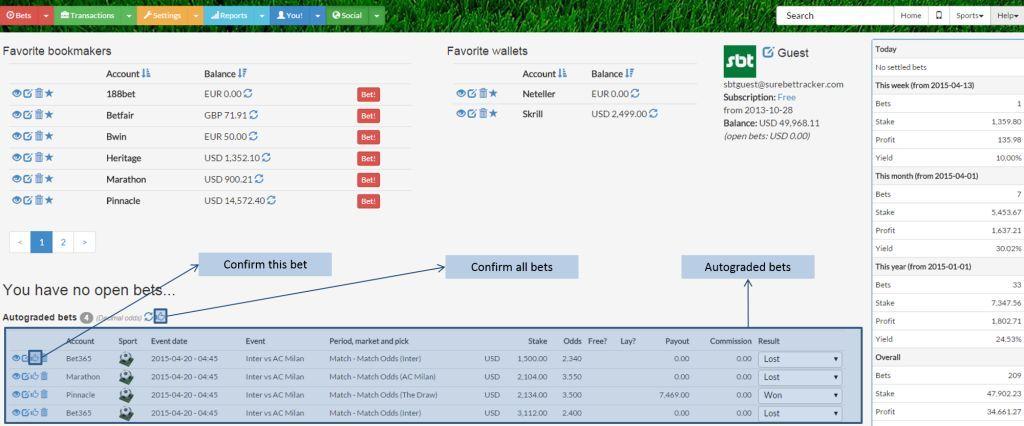
Task: Delete the Bwin bookmaker account
Action: pyautogui.click(x=39, y=136)
